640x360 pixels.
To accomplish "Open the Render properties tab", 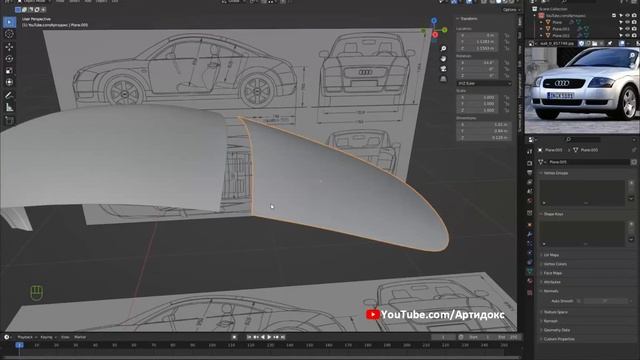I will 529,163.
